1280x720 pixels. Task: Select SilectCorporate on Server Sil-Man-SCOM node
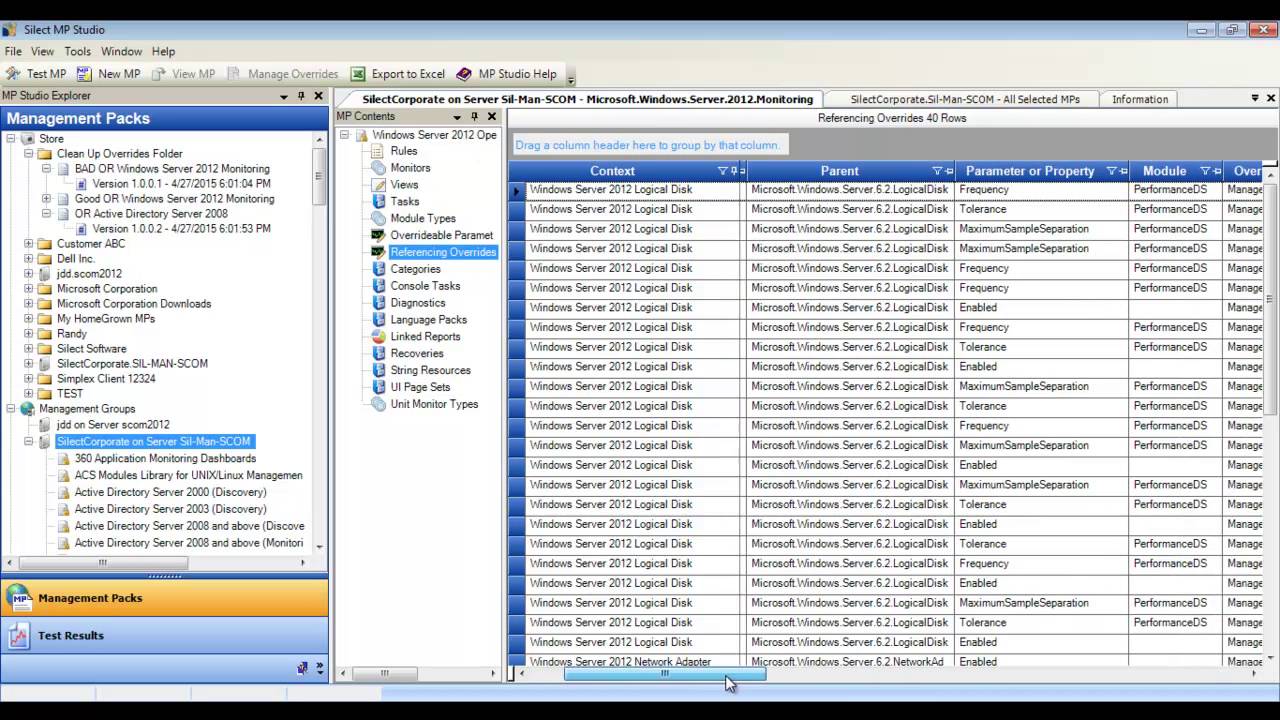click(153, 442)
